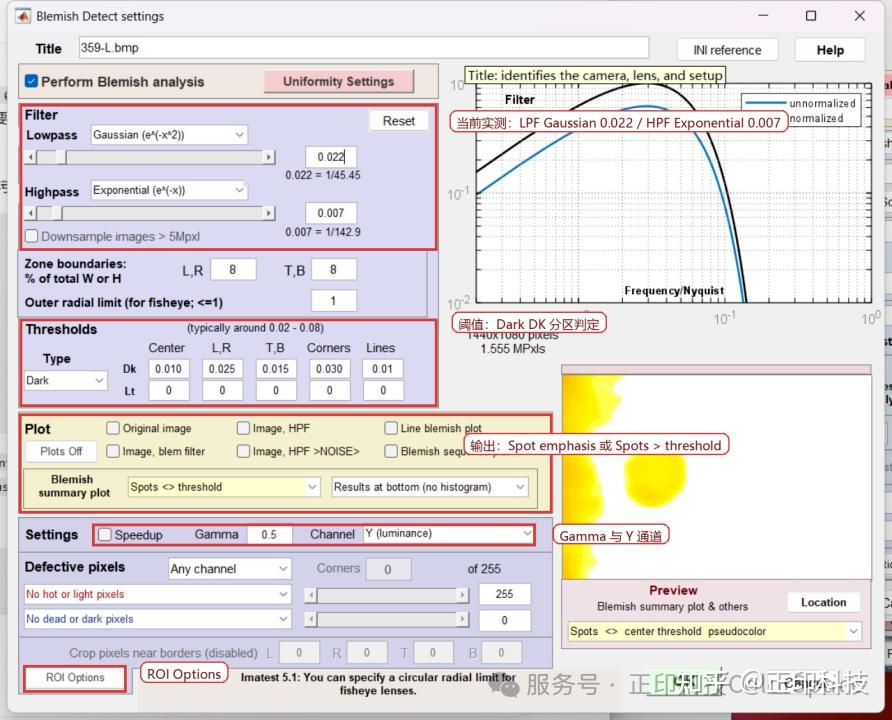
Task: Click preview Location button
Action: (x=823, y=602)
